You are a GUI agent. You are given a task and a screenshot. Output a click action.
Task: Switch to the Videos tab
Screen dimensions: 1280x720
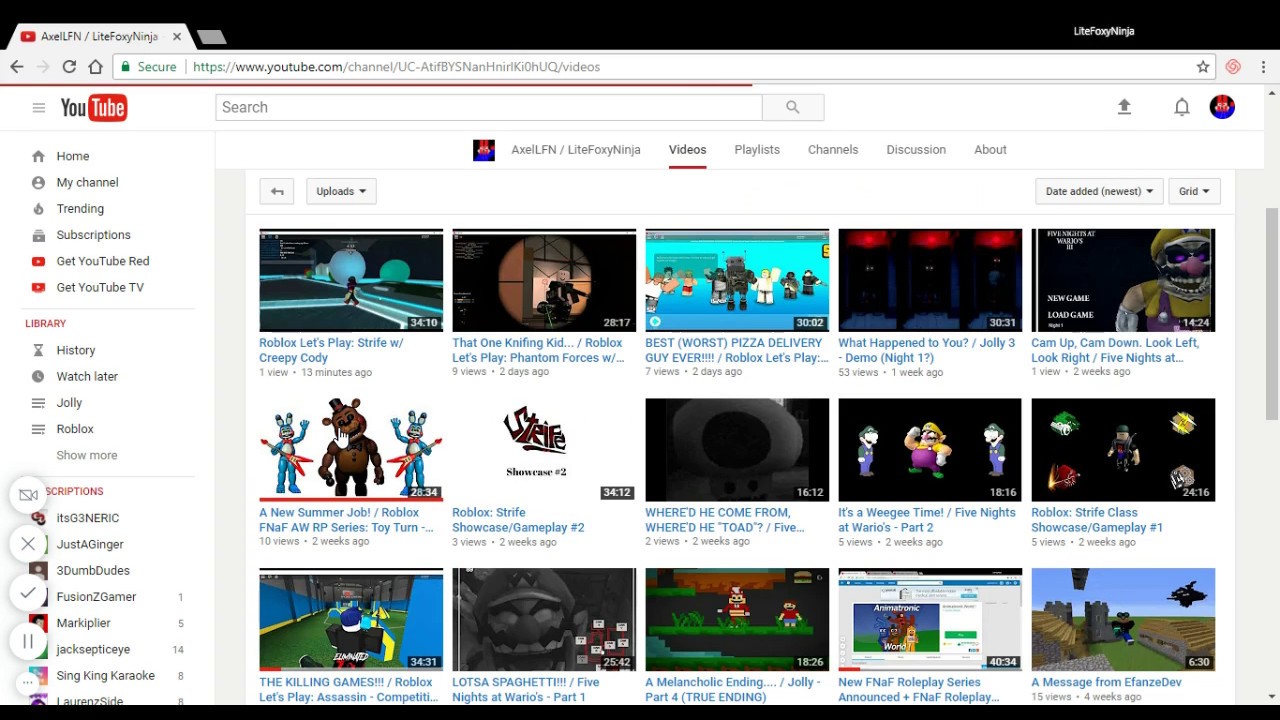pyautogui.click(x=687, y=150)
